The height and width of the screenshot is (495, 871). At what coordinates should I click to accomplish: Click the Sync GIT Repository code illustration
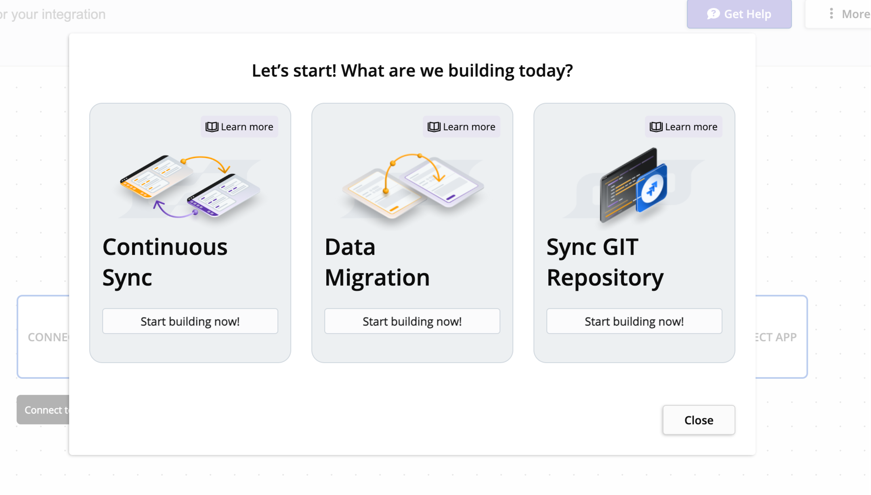(x=634, y=185)
